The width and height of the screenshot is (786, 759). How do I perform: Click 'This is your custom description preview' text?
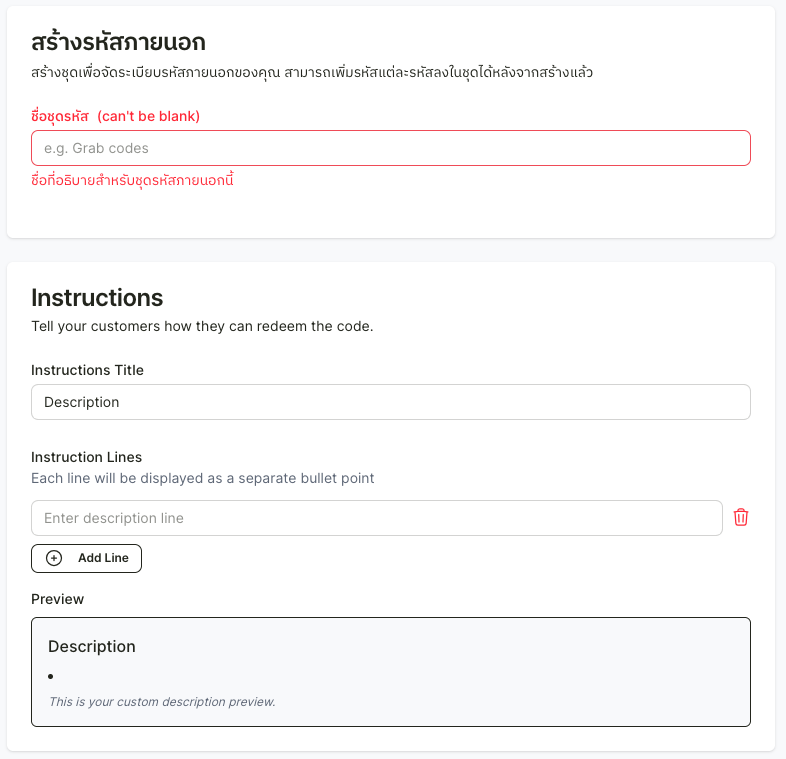[162, 702]
